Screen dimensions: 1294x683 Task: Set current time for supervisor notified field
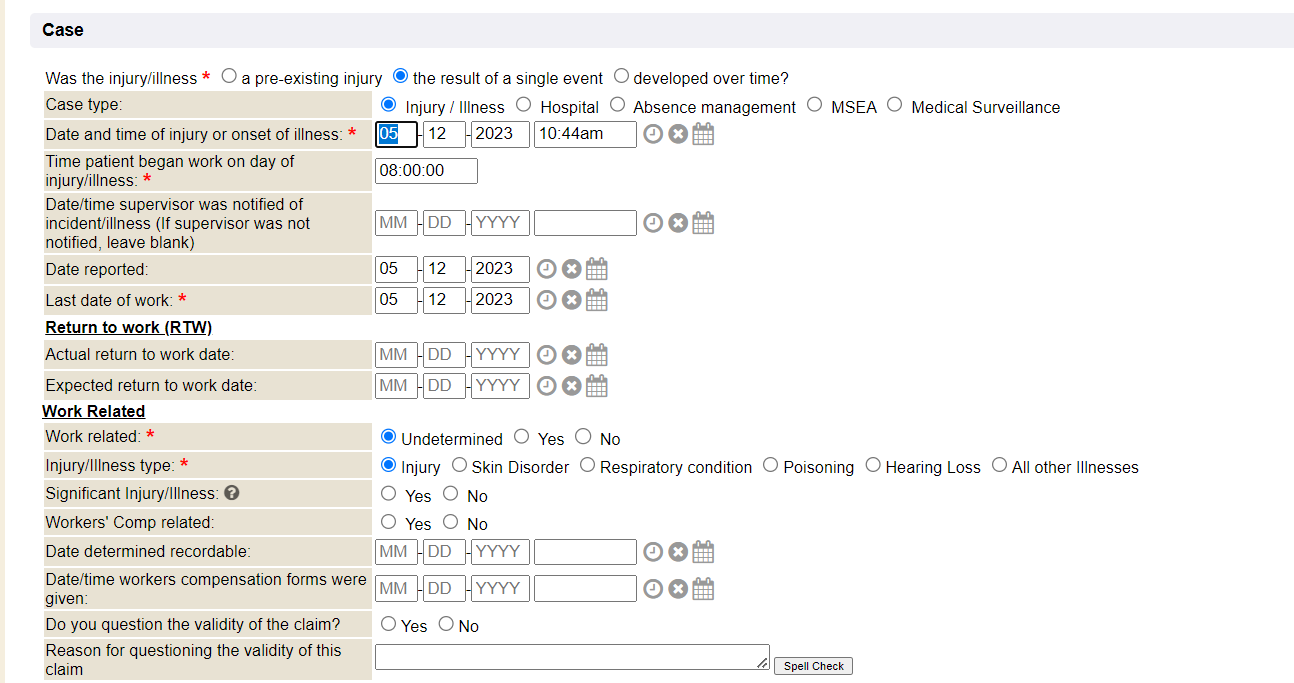coord(653,223)
